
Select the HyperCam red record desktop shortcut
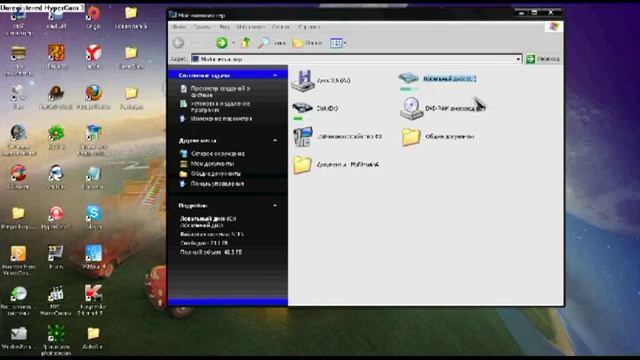(x=56, y=213)
